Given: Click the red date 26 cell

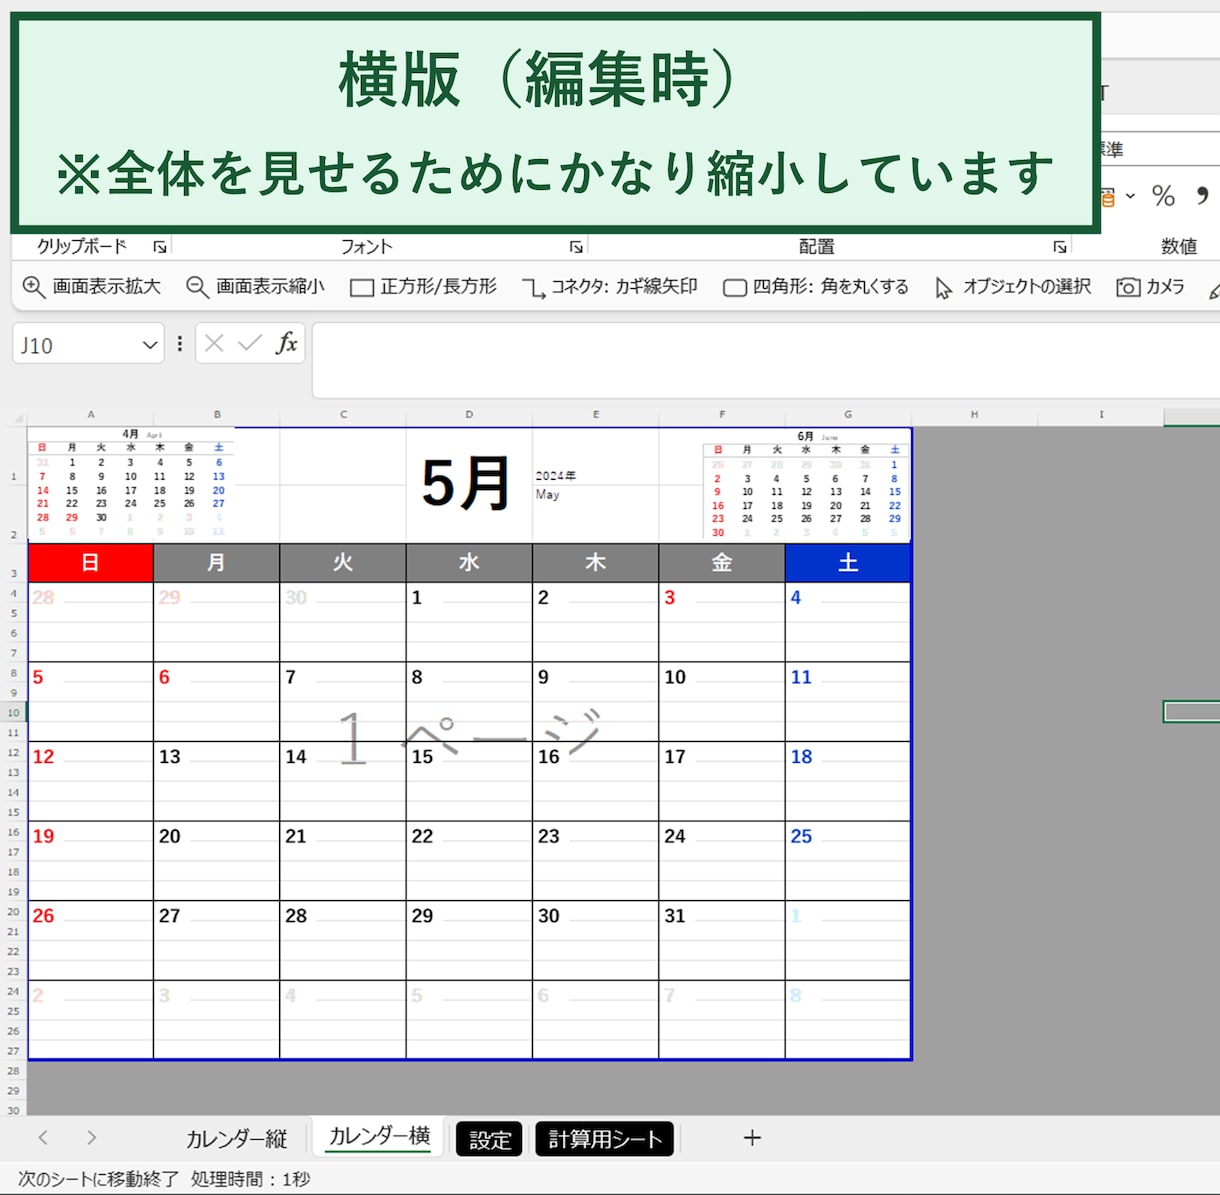Looking at the screenshot, I should click(90, 940).
